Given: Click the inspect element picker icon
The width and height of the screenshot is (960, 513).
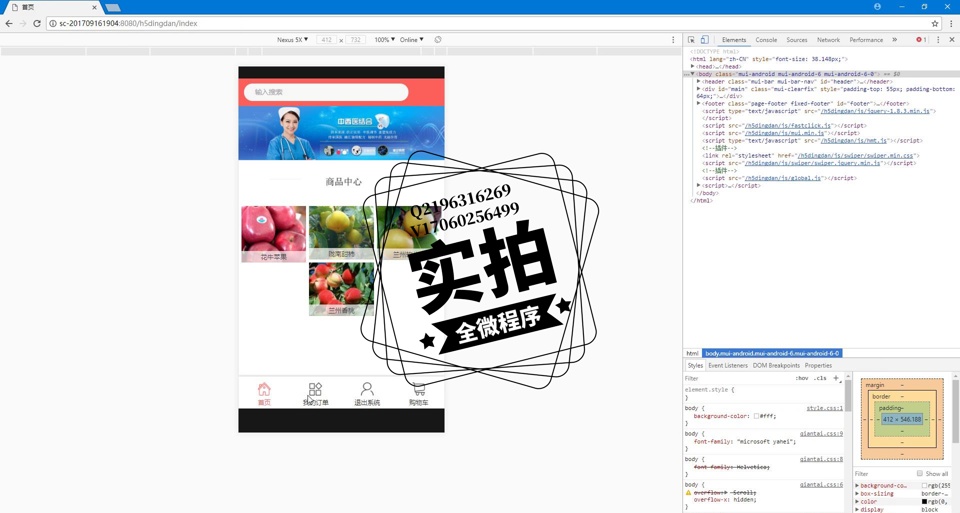Looking at the screenshot, I should click(x=691, y=40).
